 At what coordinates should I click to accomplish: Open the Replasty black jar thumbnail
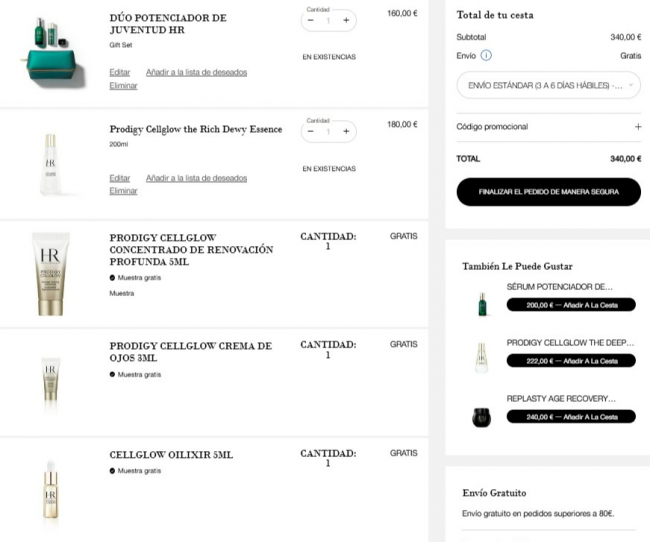481,417
